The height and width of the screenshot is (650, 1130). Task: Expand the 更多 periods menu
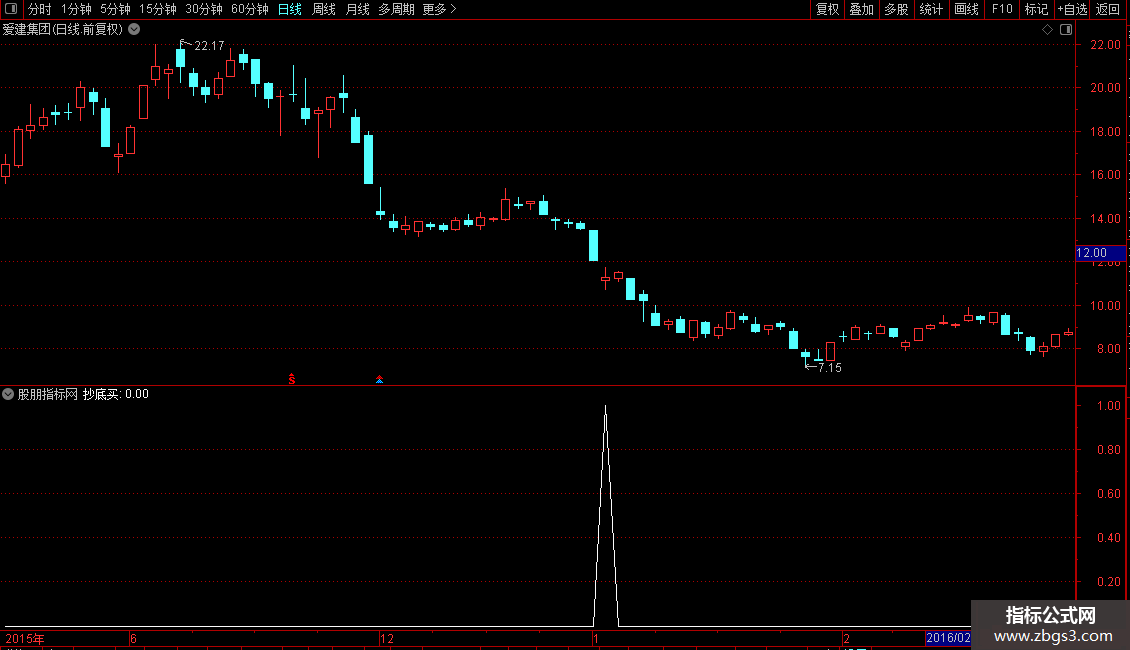(439, 9)
